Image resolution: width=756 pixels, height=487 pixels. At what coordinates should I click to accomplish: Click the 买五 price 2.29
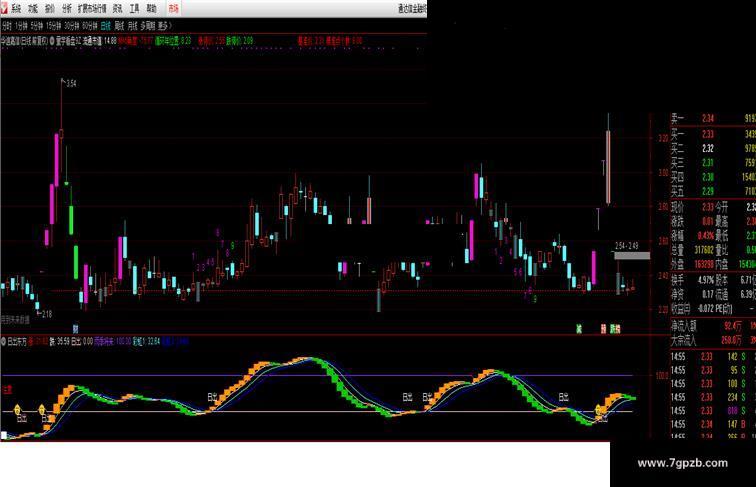tap(708, 192)
